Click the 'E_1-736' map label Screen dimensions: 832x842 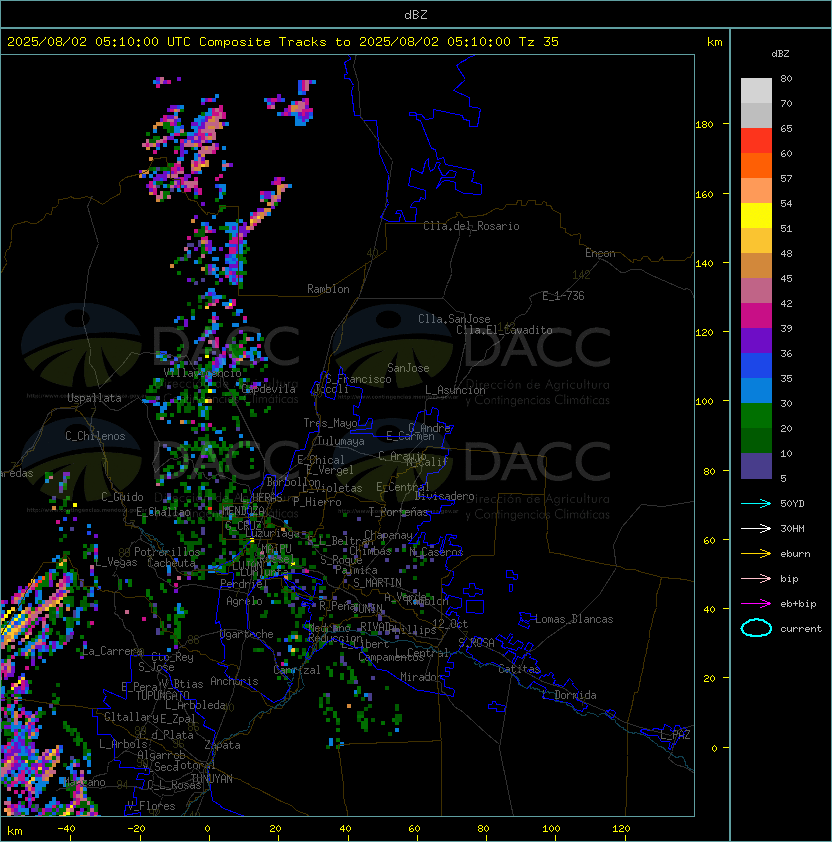tap(563, 296)
